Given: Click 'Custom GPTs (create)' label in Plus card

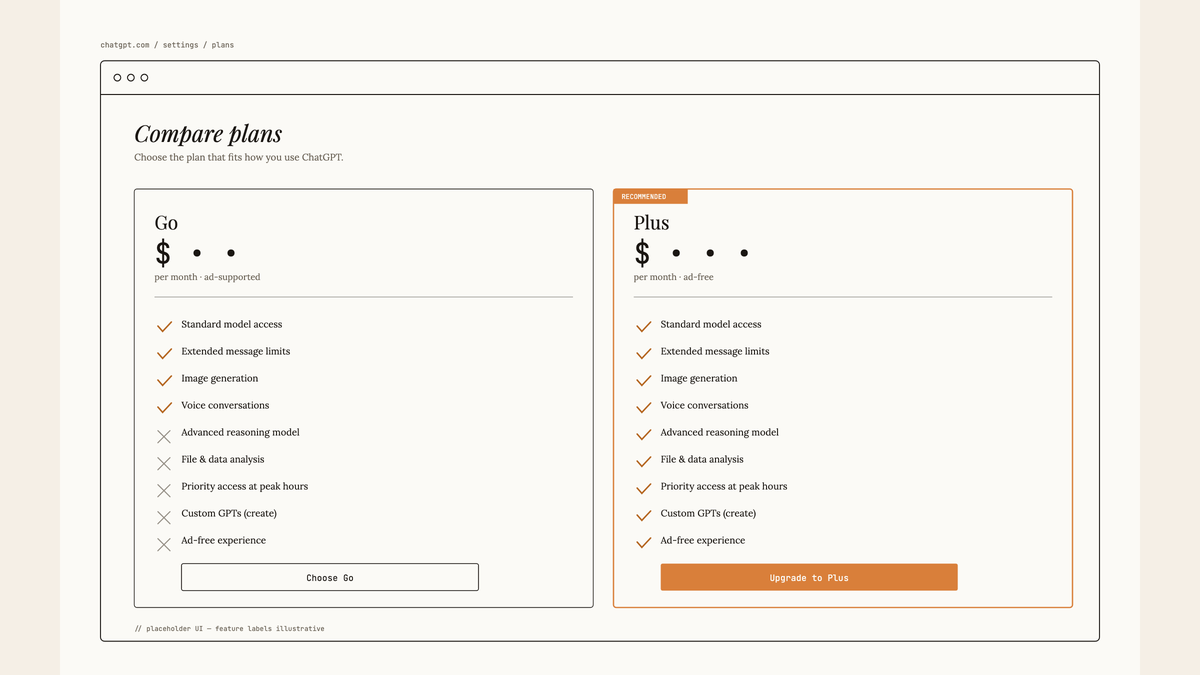Looking at the screenshot, I should (708, 513).
